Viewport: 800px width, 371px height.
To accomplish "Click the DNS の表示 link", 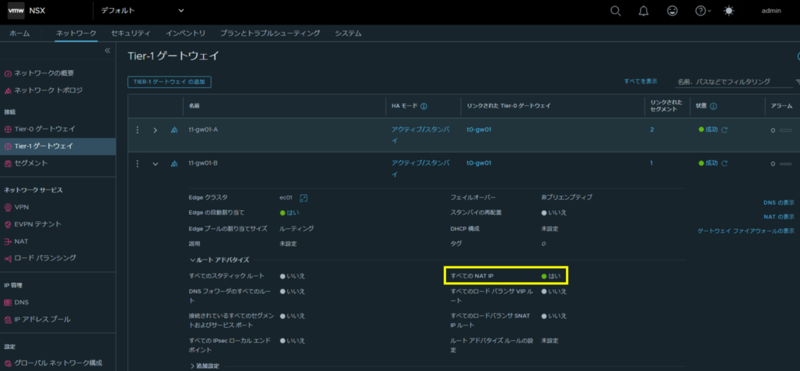I will coord(779,202).
